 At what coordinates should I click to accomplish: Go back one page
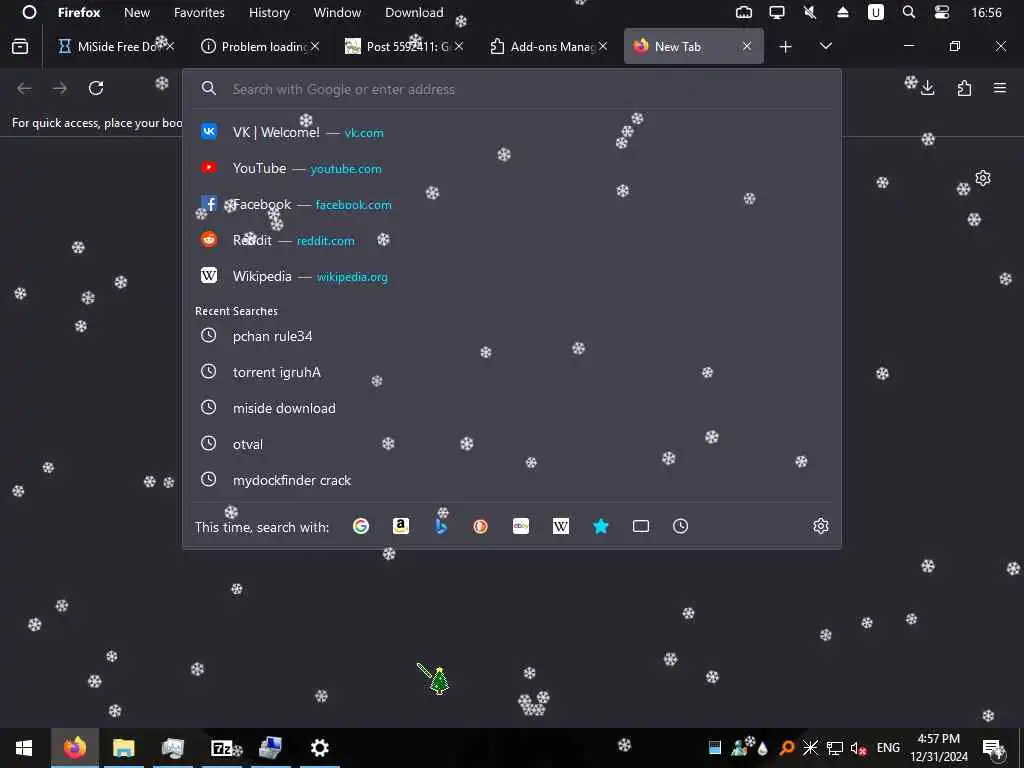click(24, 88)
